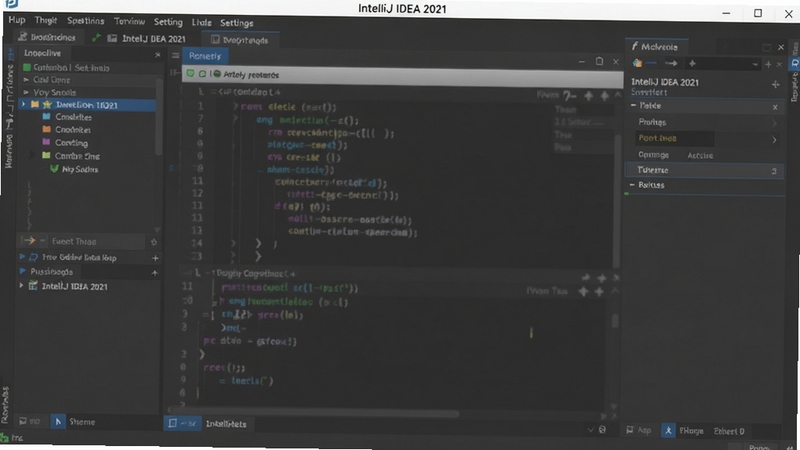Click the X on the first collapsible section row
The width and height of the screenshot is (800, 450).
[x=775, y=107]
